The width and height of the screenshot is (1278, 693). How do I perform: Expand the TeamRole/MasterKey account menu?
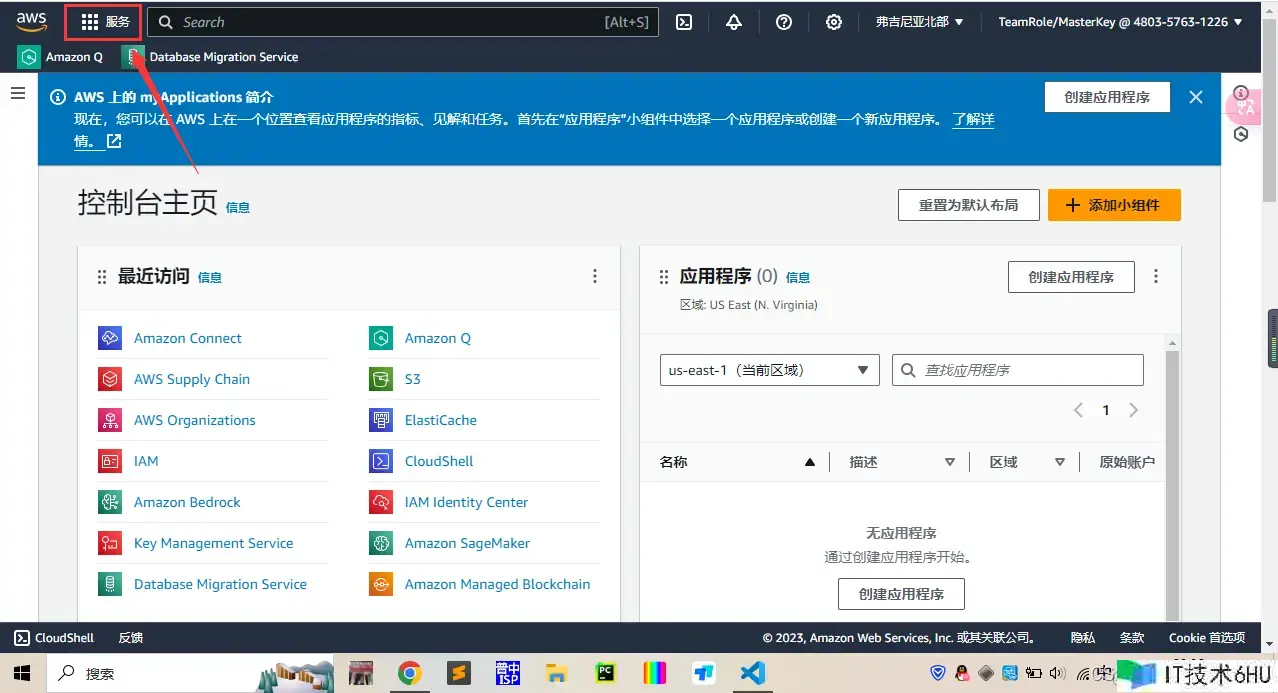point(1120,22)
